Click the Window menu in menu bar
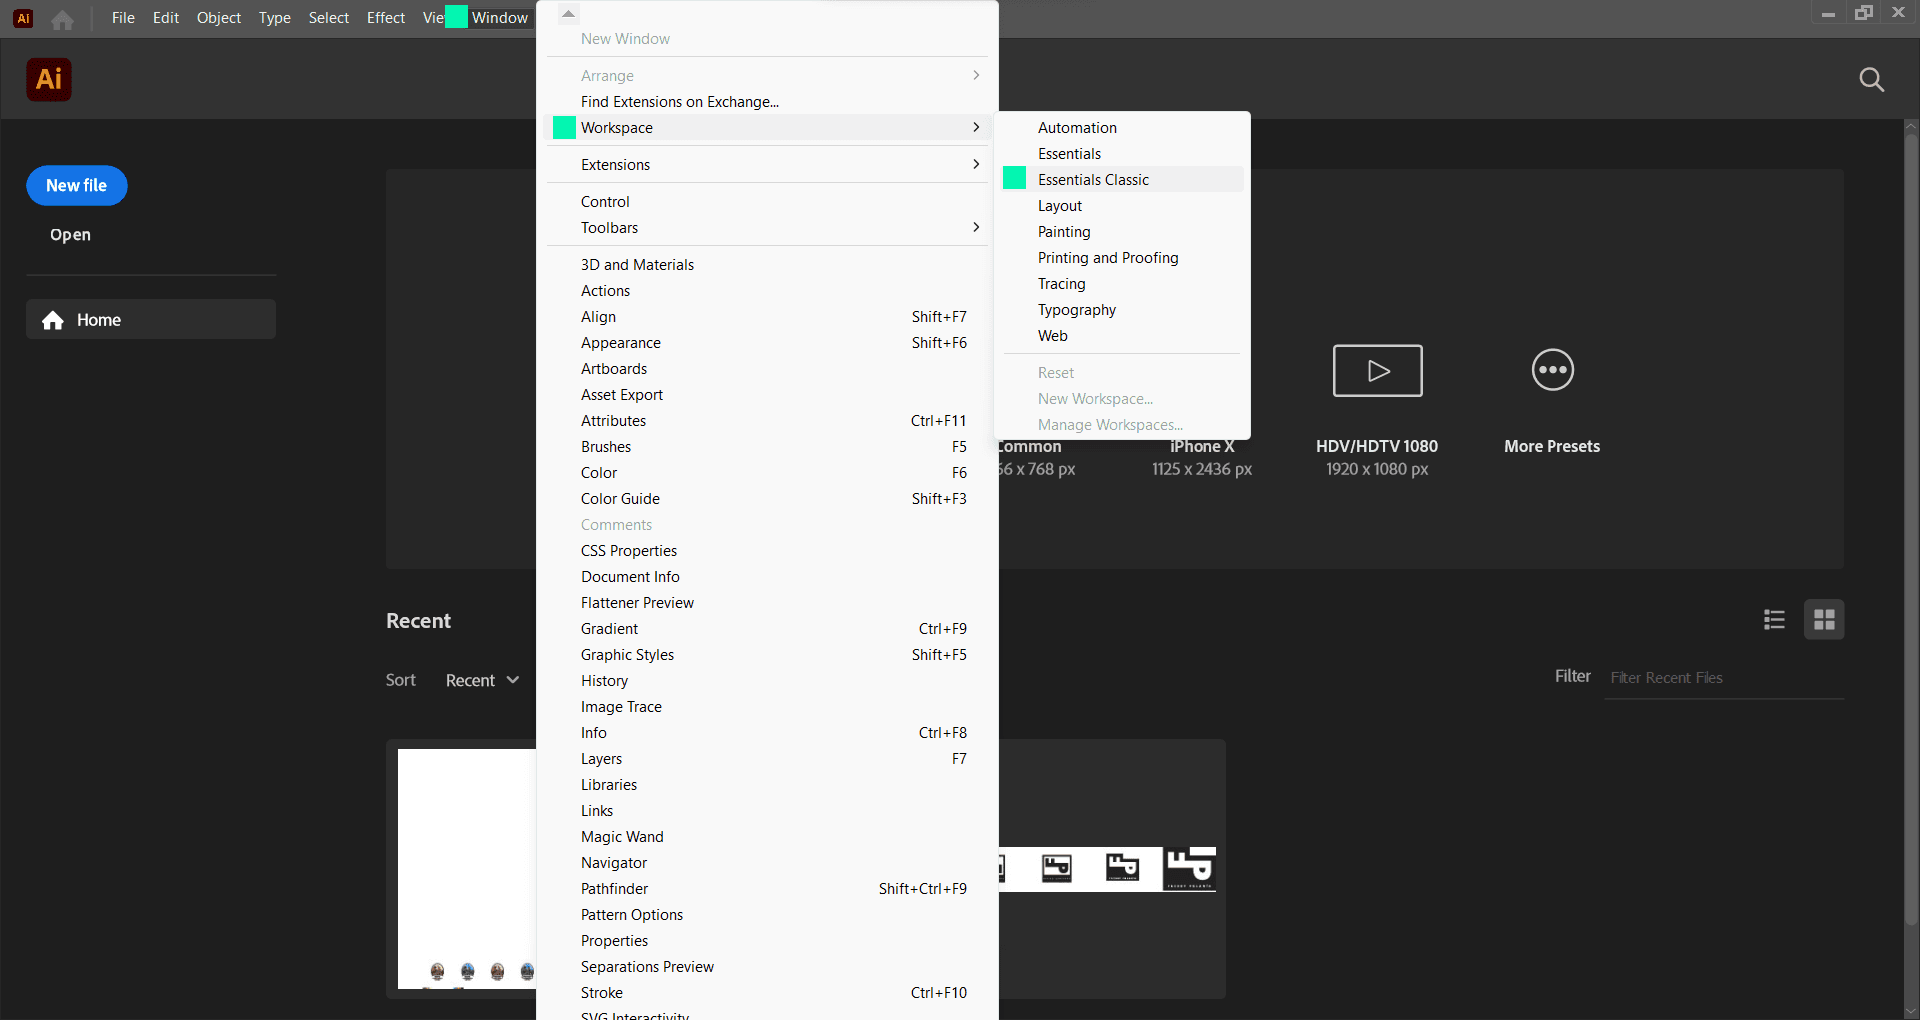Screen dimensions: 1920x1020 [x=499, y=18]
